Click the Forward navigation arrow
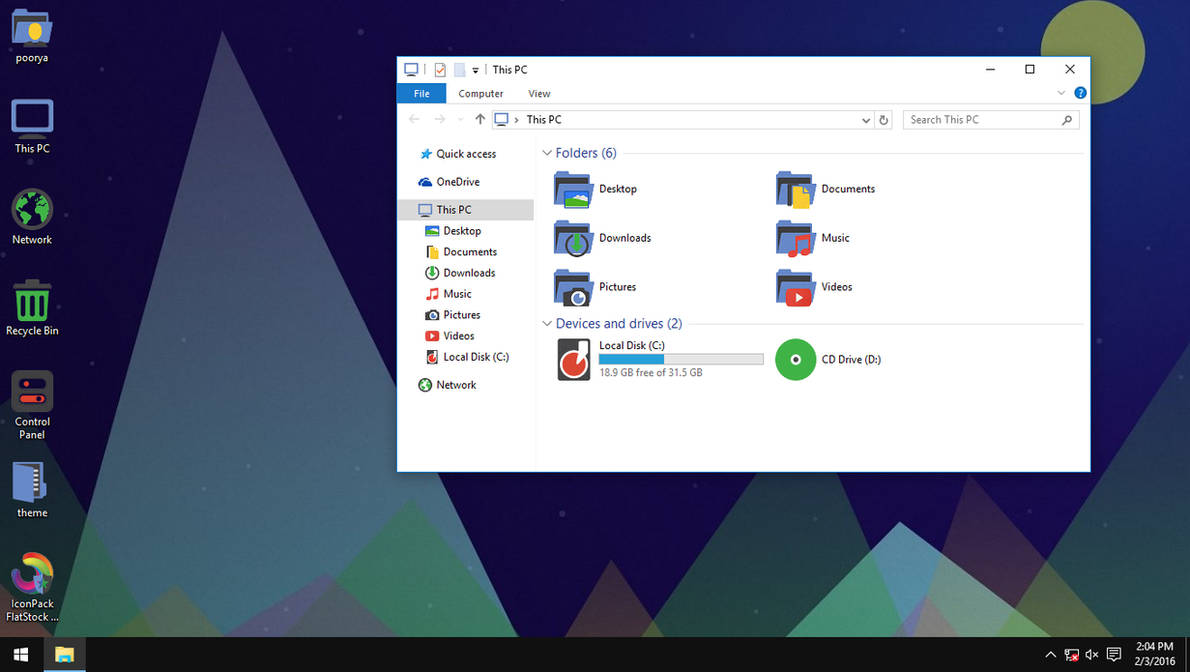The height and width of the screenshot is (672, 1190). (x=439, y=119)
